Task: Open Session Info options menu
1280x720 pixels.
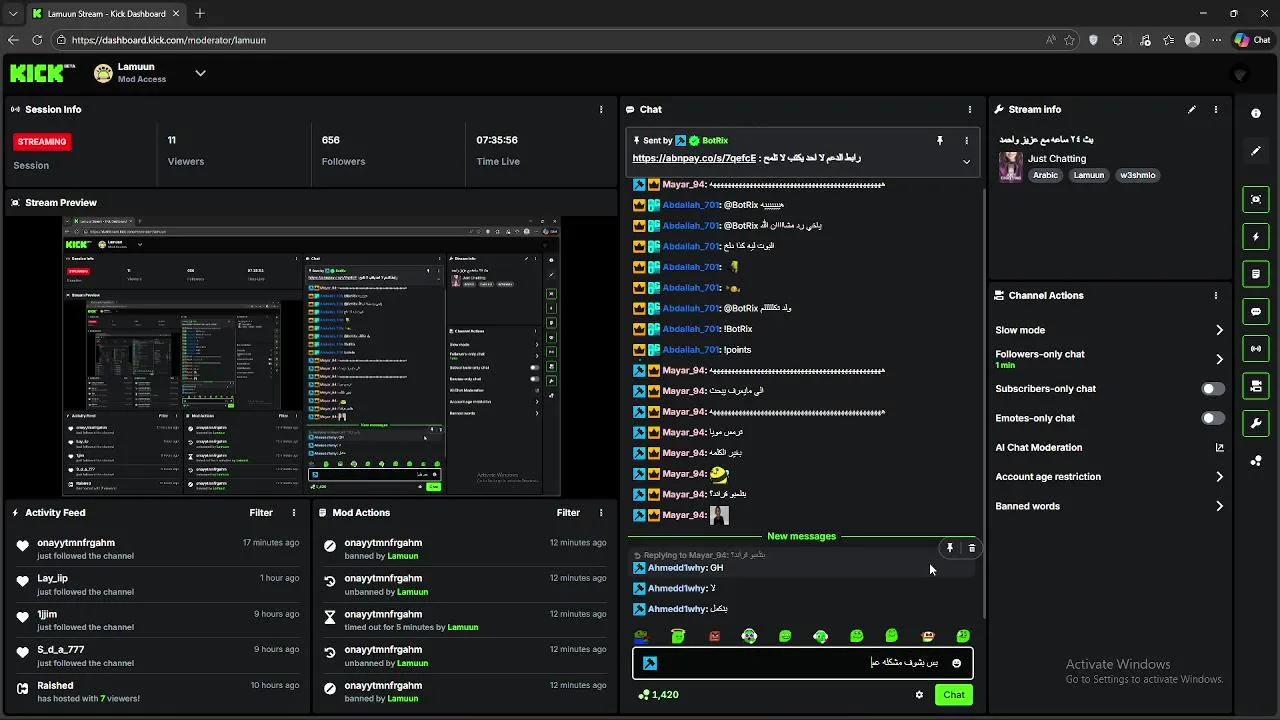Action: point(601,110)
